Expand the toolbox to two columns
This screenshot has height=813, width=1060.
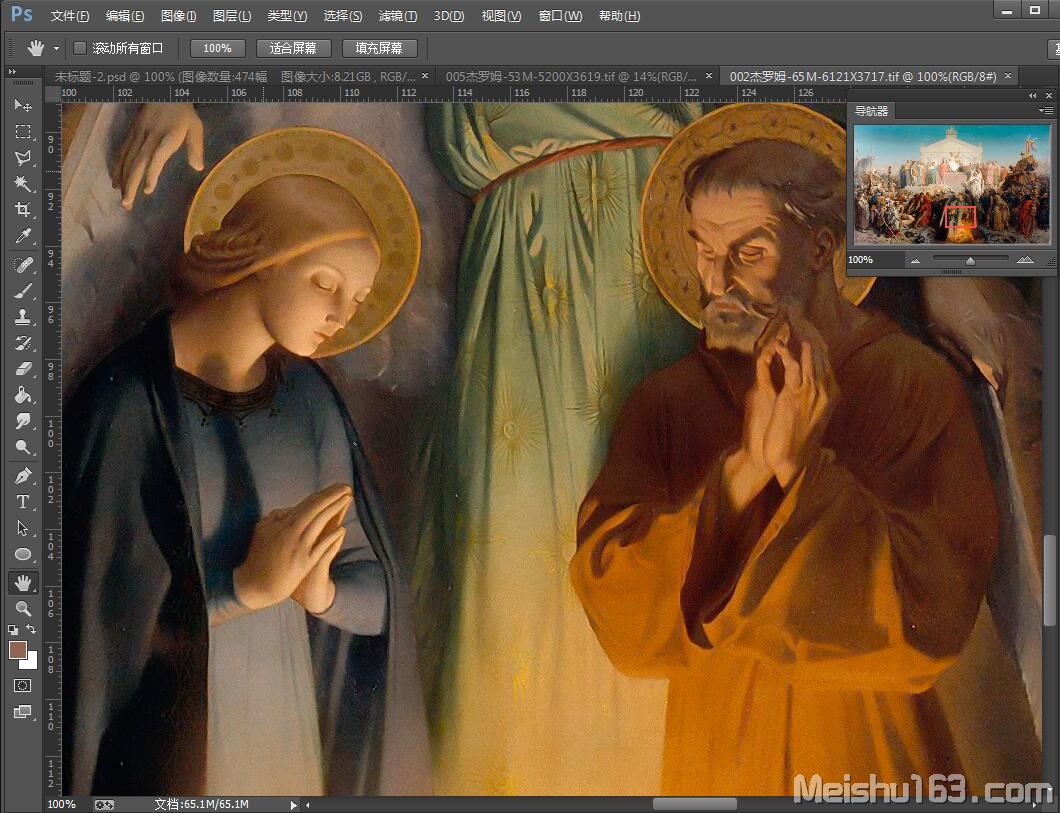[12, 71]
